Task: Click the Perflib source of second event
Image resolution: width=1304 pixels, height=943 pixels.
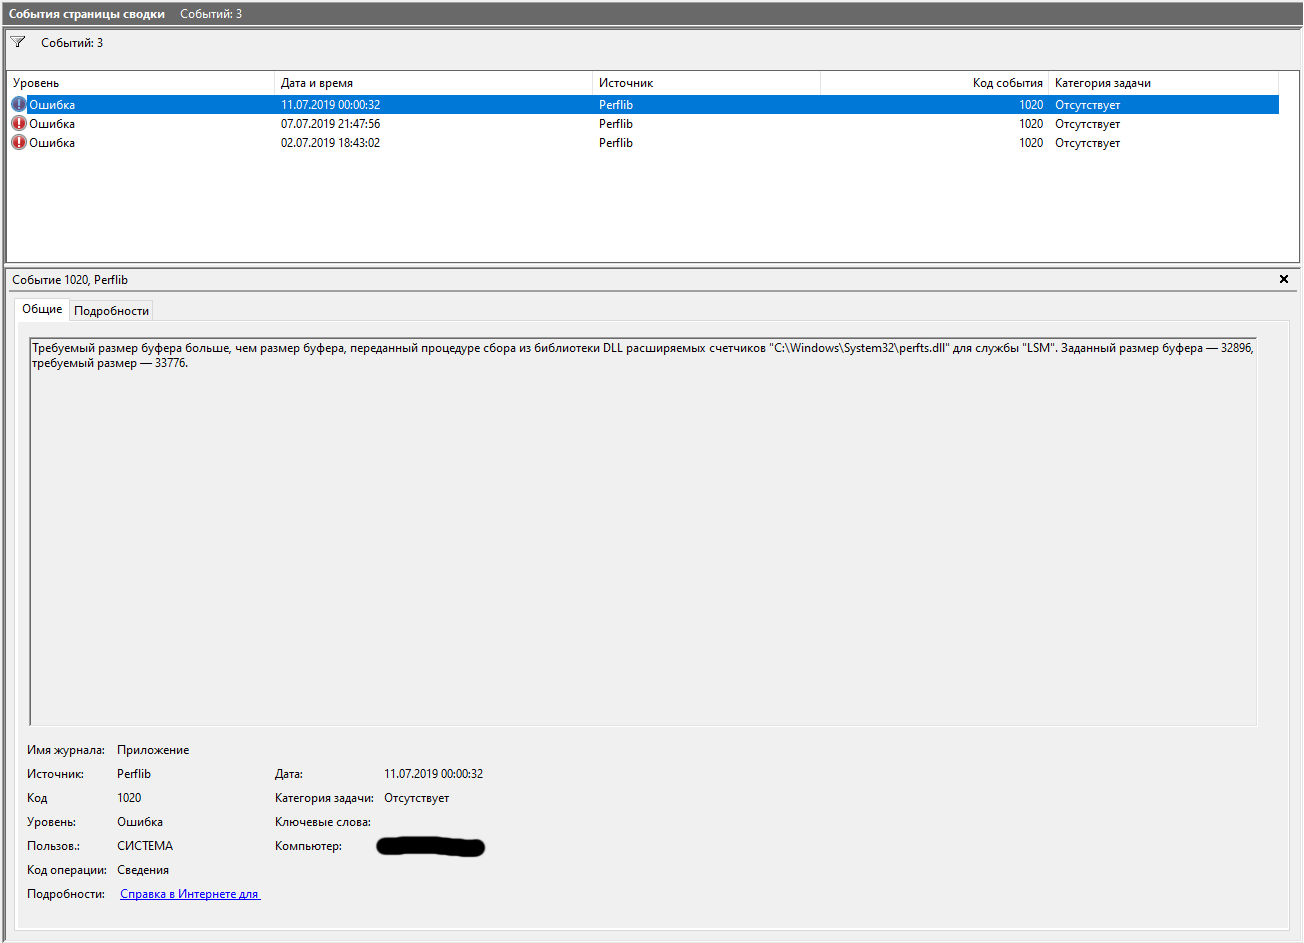Action: pos(616,124)
